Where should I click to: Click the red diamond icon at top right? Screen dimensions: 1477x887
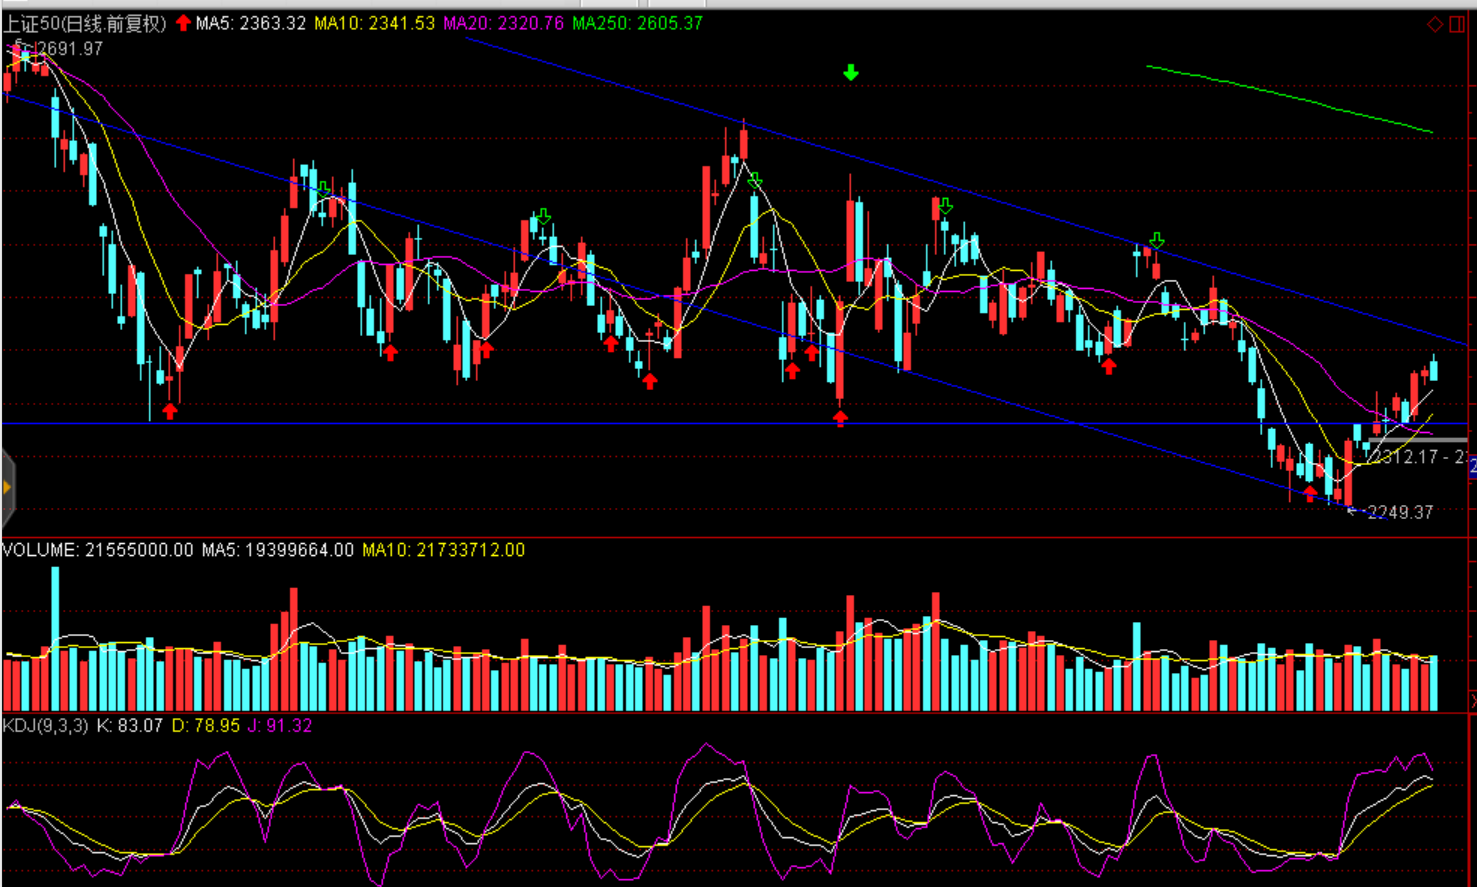pyautogui.click(x=1435, y=24)
